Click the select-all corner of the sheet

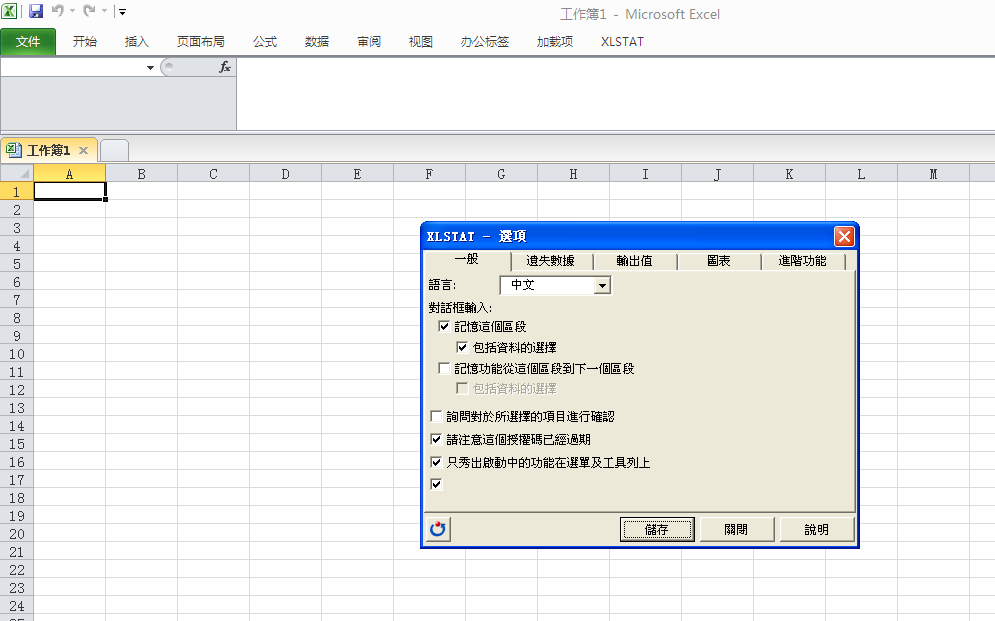[17, 173]
